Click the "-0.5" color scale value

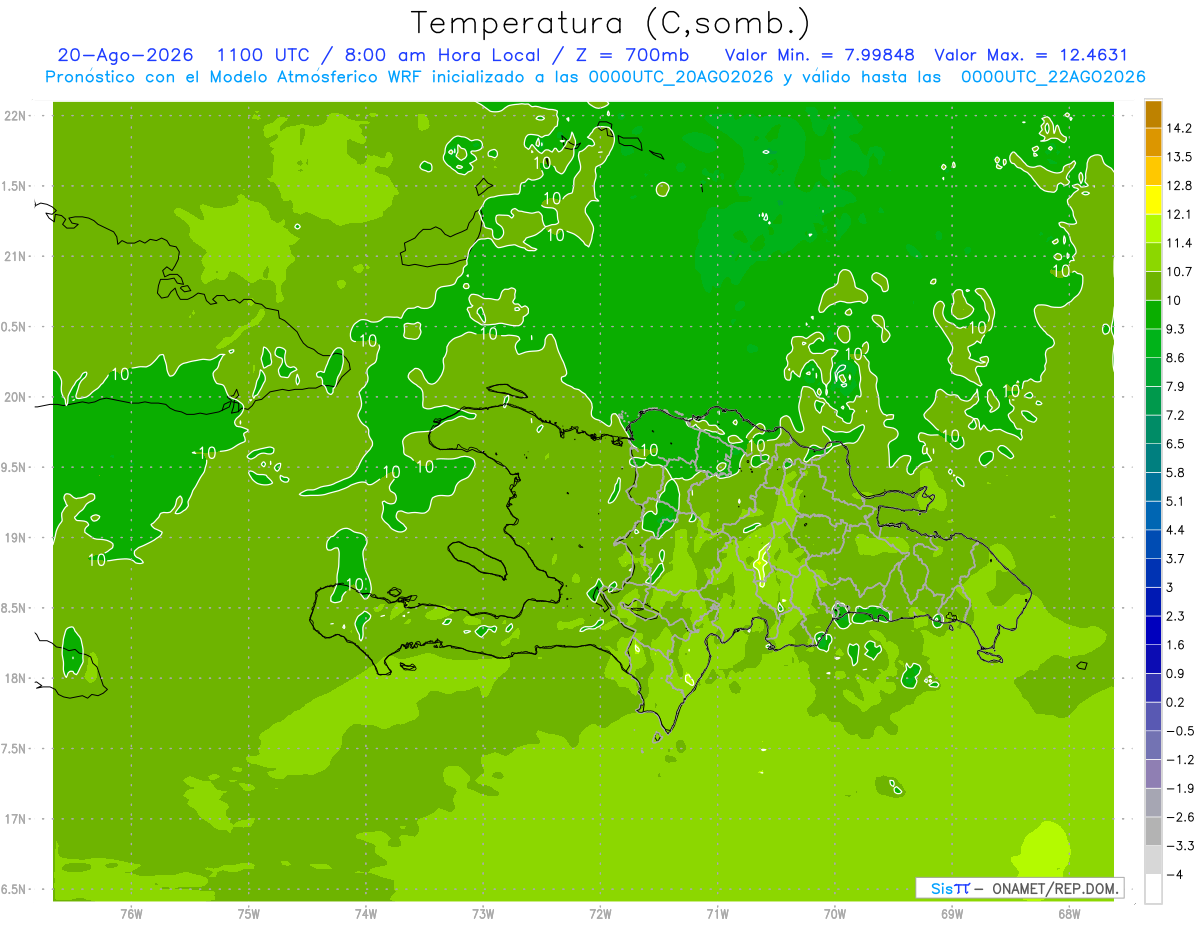pos(1180,731)
